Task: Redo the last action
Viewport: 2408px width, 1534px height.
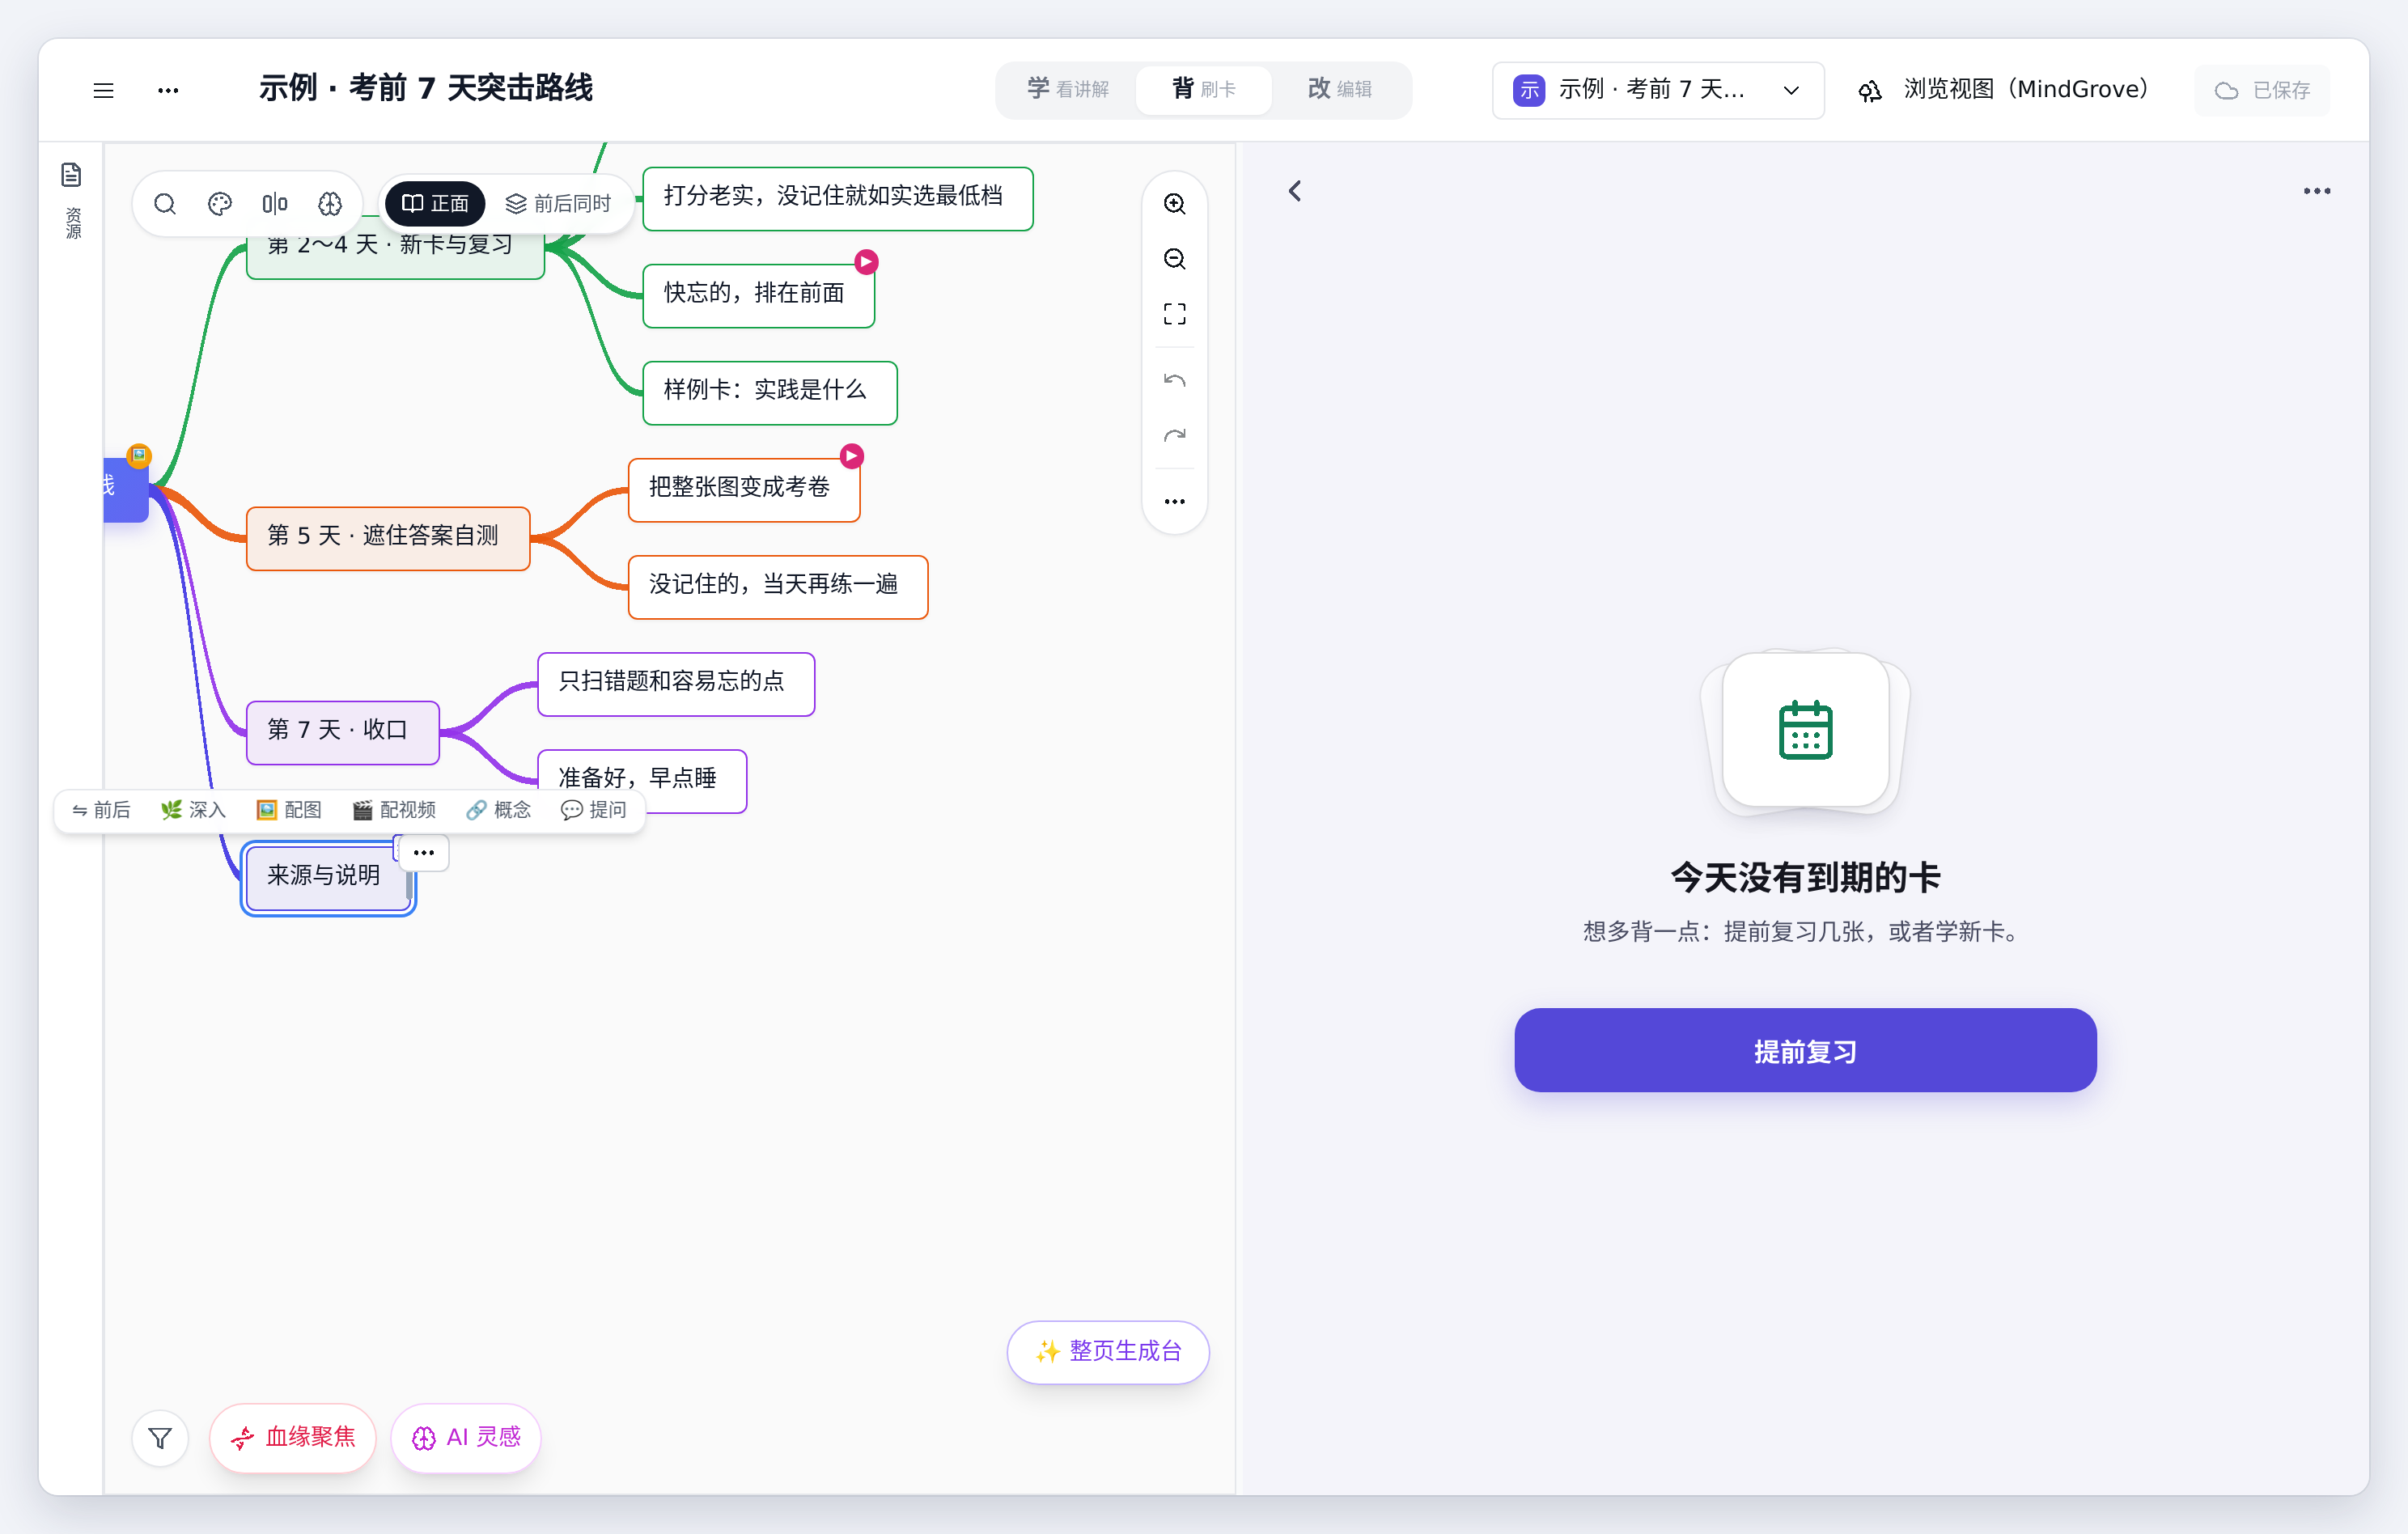Action: coord(1175,435)
